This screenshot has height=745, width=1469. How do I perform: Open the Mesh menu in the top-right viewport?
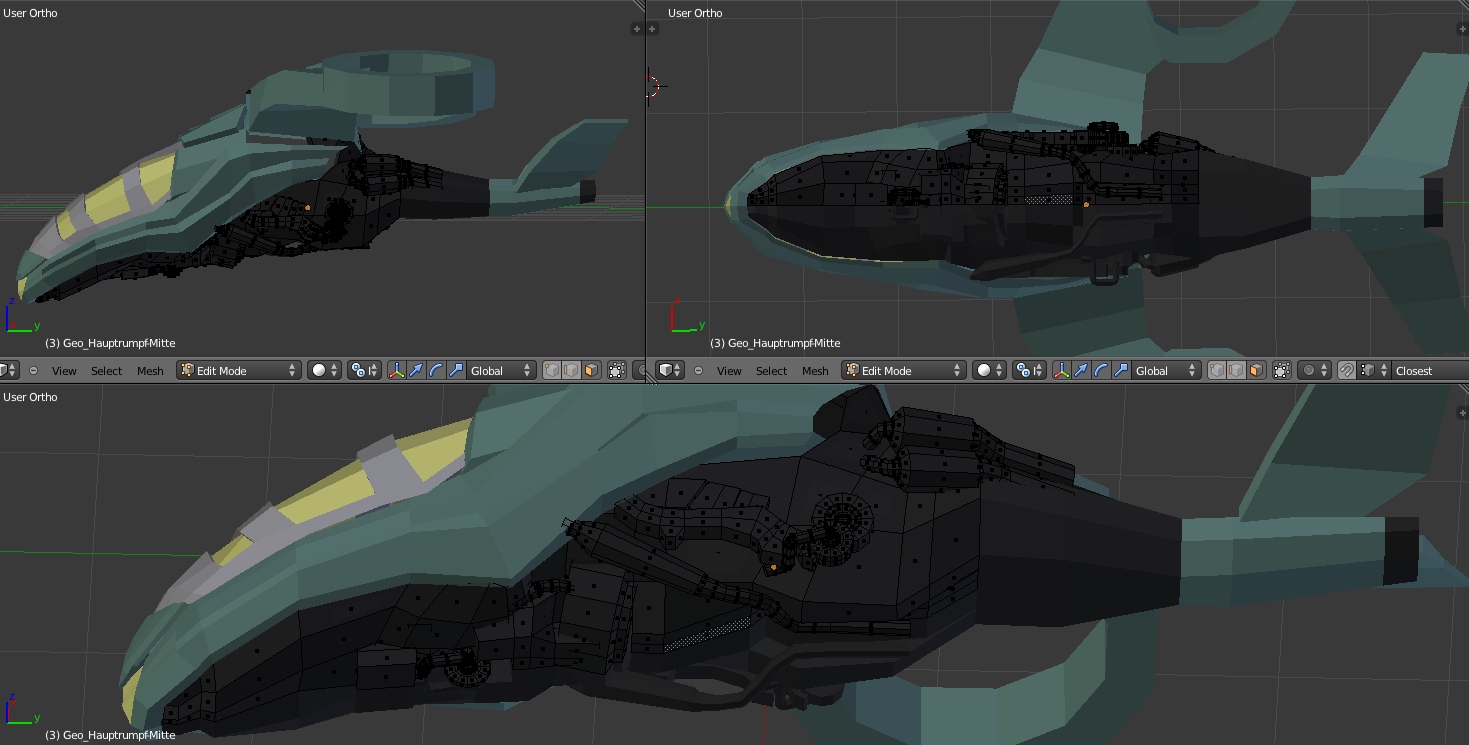click(x=815, y=371)
